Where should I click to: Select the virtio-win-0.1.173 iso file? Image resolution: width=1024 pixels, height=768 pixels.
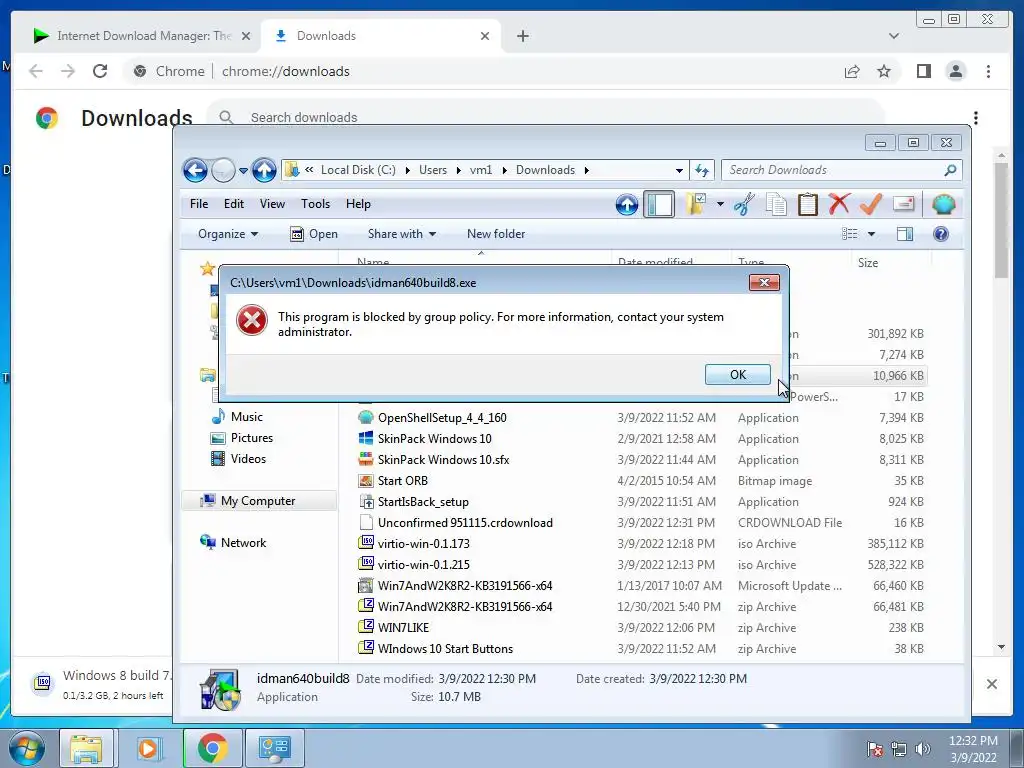[x=423, y=543]
